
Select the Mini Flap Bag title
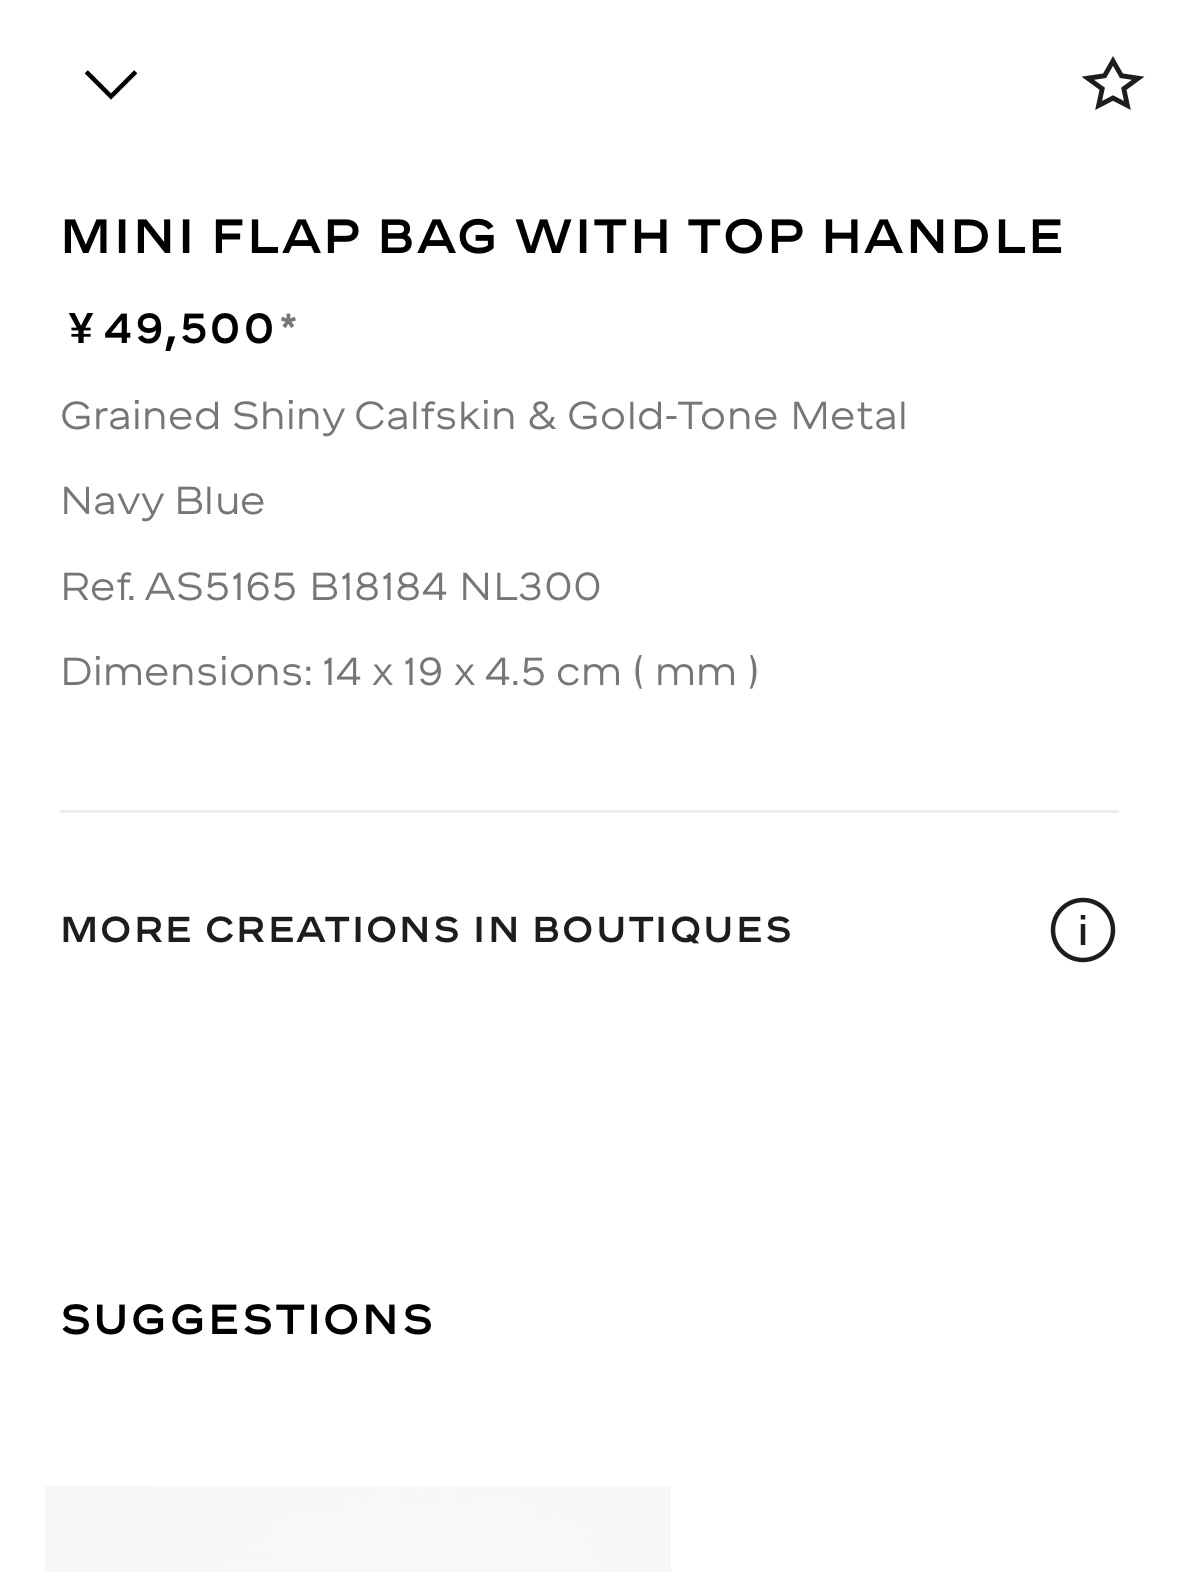(x=562, y=237)
